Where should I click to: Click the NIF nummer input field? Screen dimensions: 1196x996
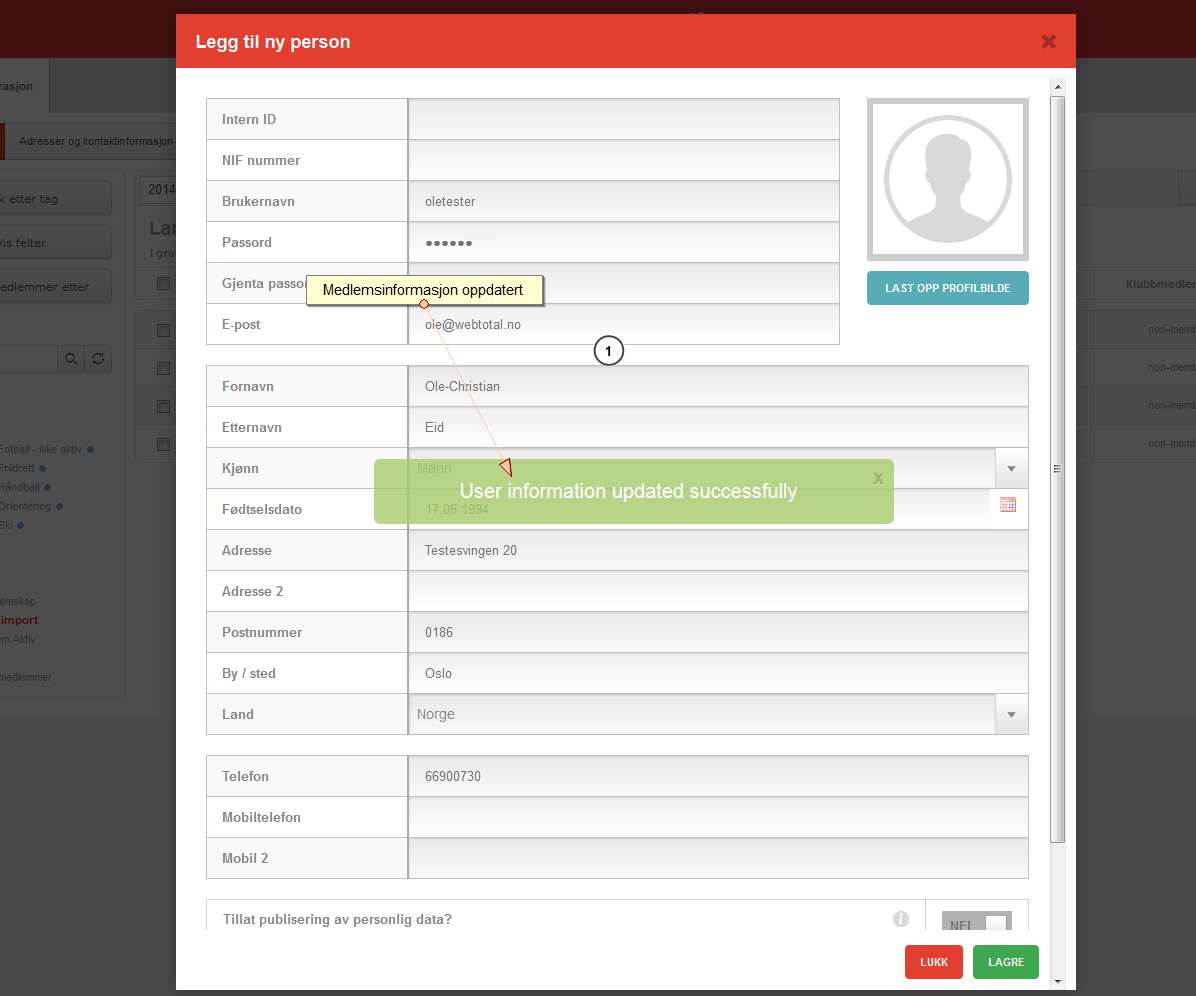point(624,160)
